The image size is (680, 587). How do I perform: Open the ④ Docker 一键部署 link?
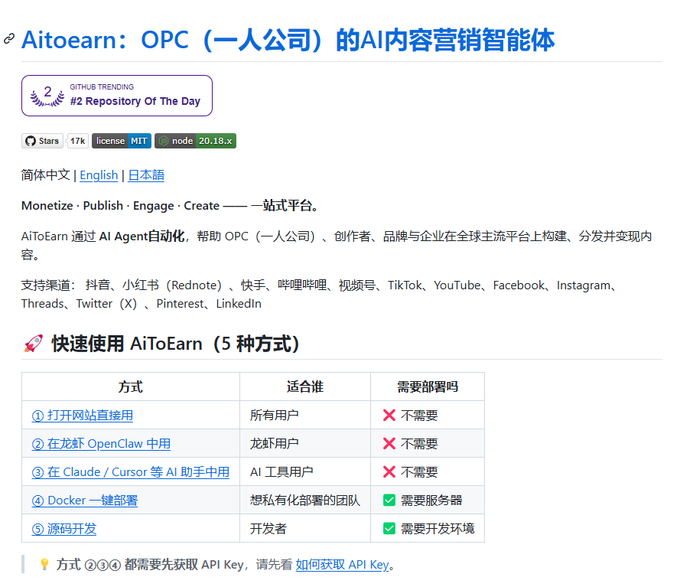pos(85,500)
